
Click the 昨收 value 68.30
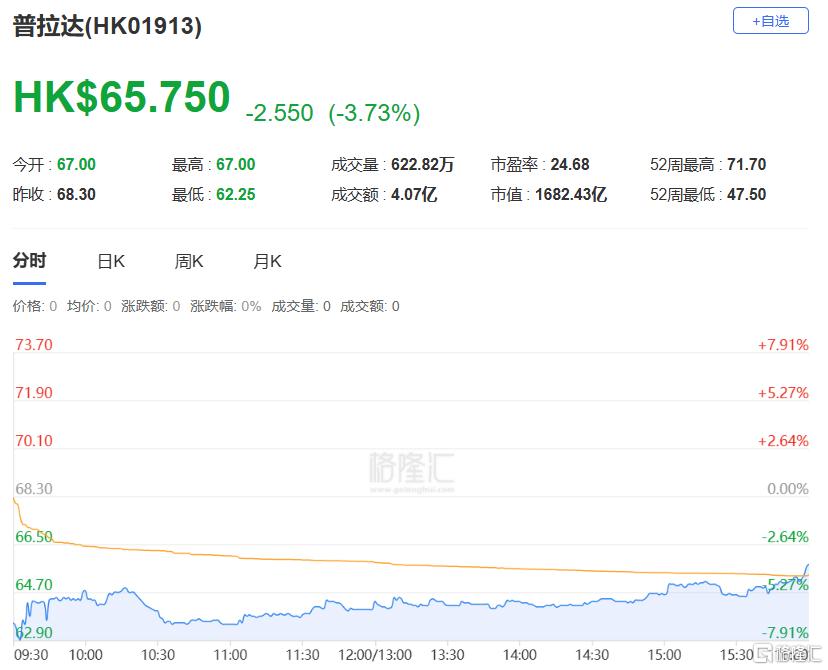[77, 194]
